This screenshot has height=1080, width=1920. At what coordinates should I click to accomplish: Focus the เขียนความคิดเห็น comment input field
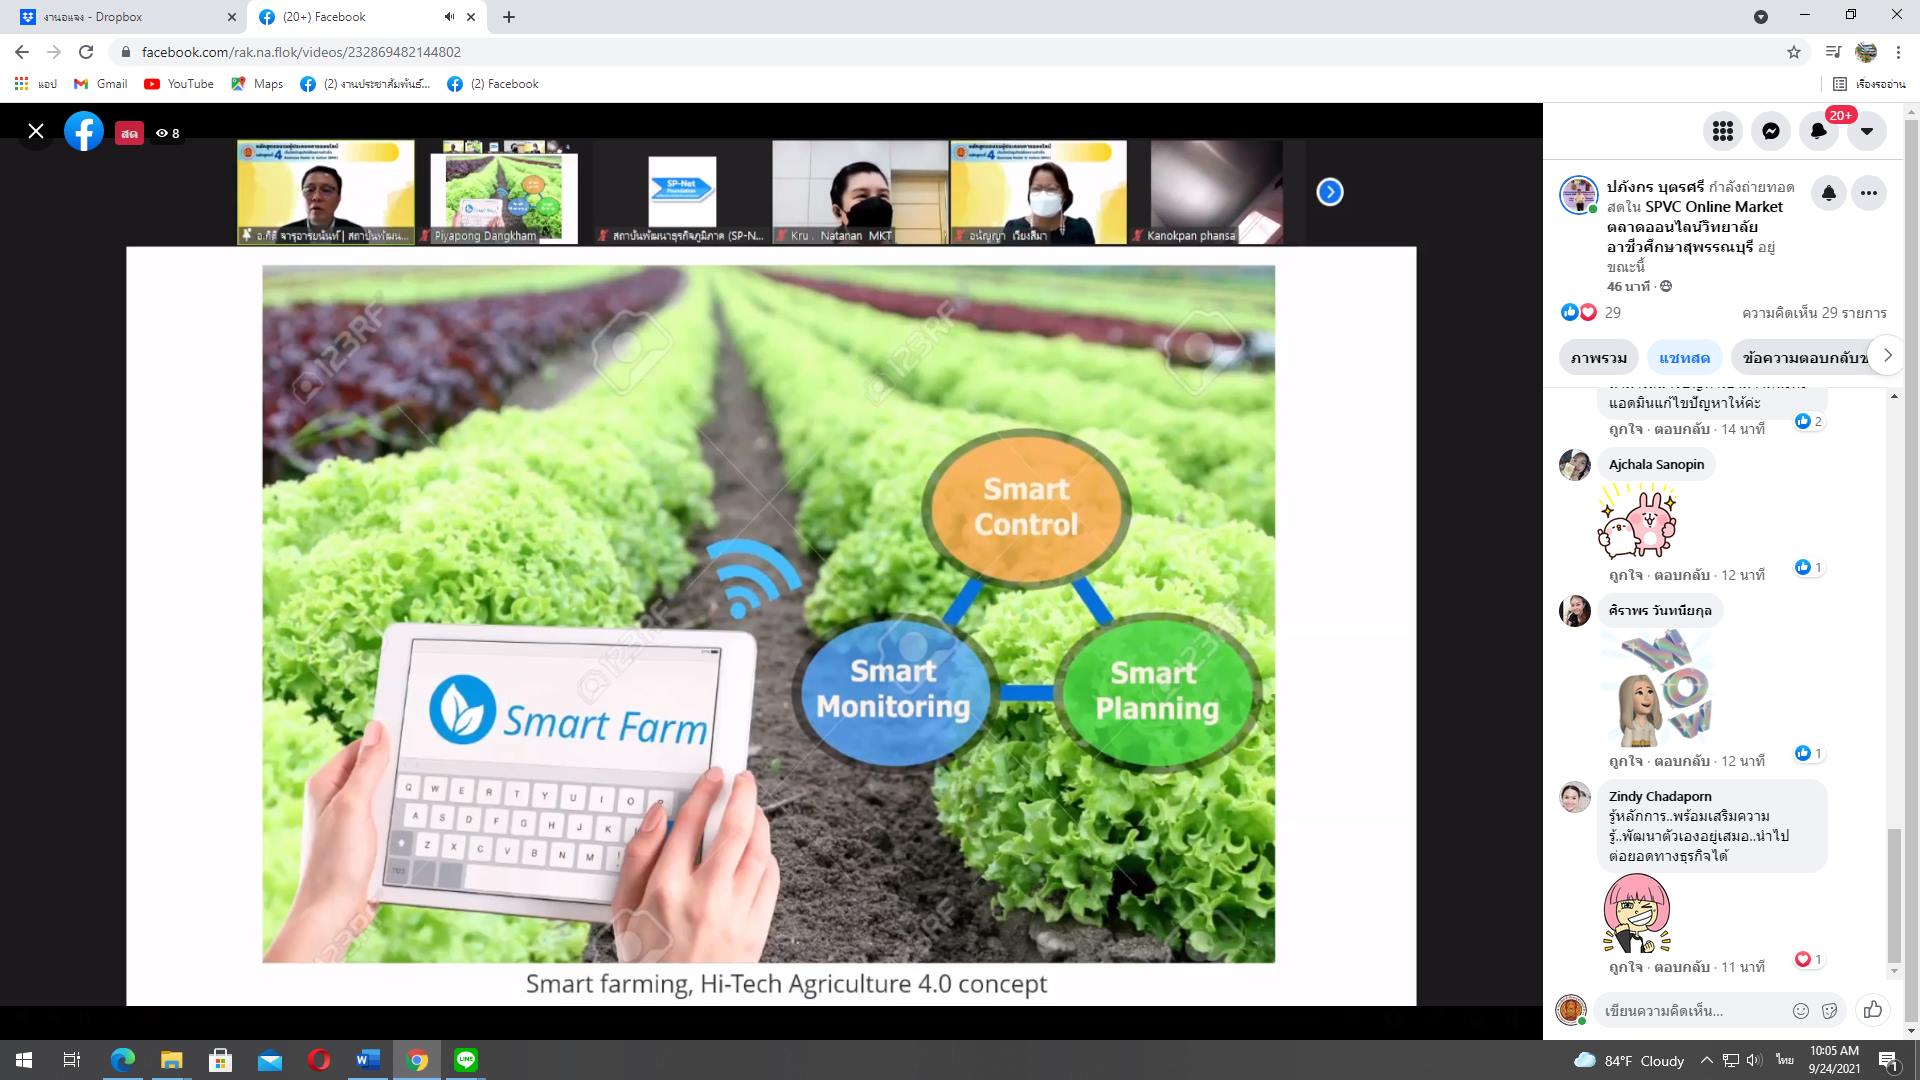[1690, 1011]
